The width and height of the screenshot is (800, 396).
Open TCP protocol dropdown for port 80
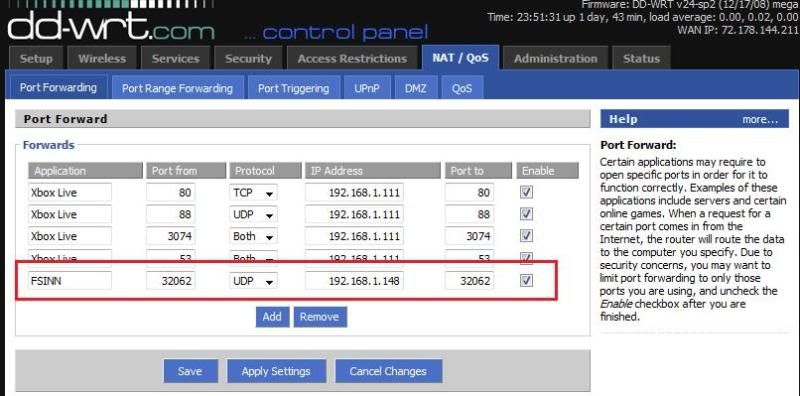[x=254, y=193]
